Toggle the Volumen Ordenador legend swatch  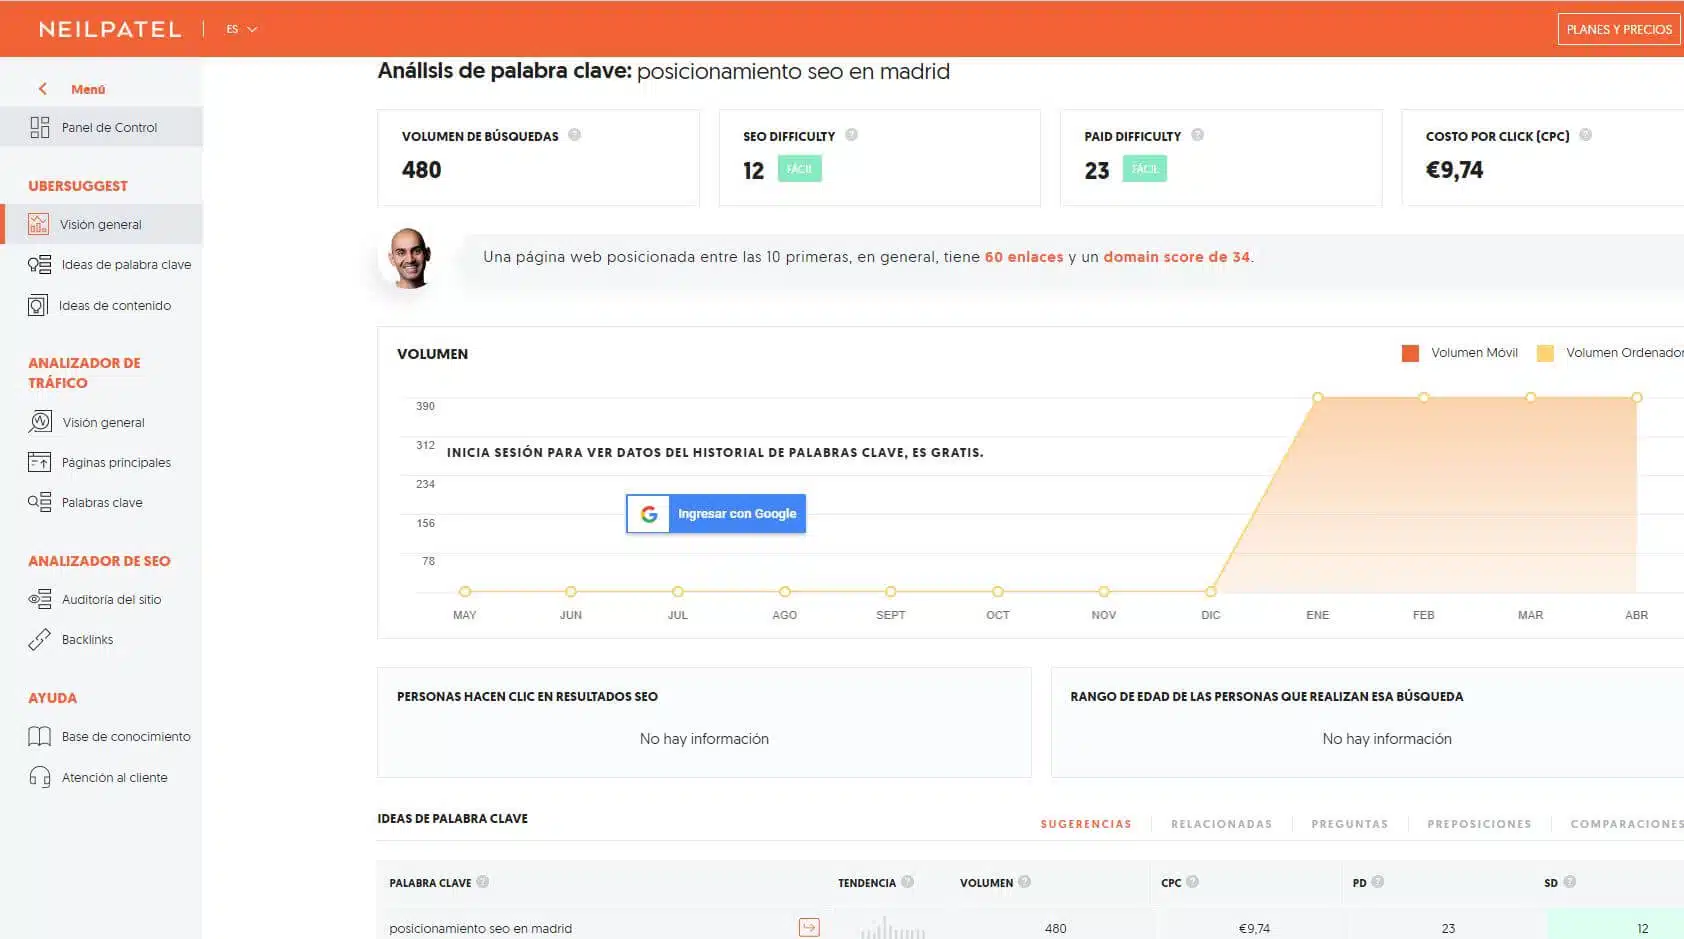click(1545, 353)
